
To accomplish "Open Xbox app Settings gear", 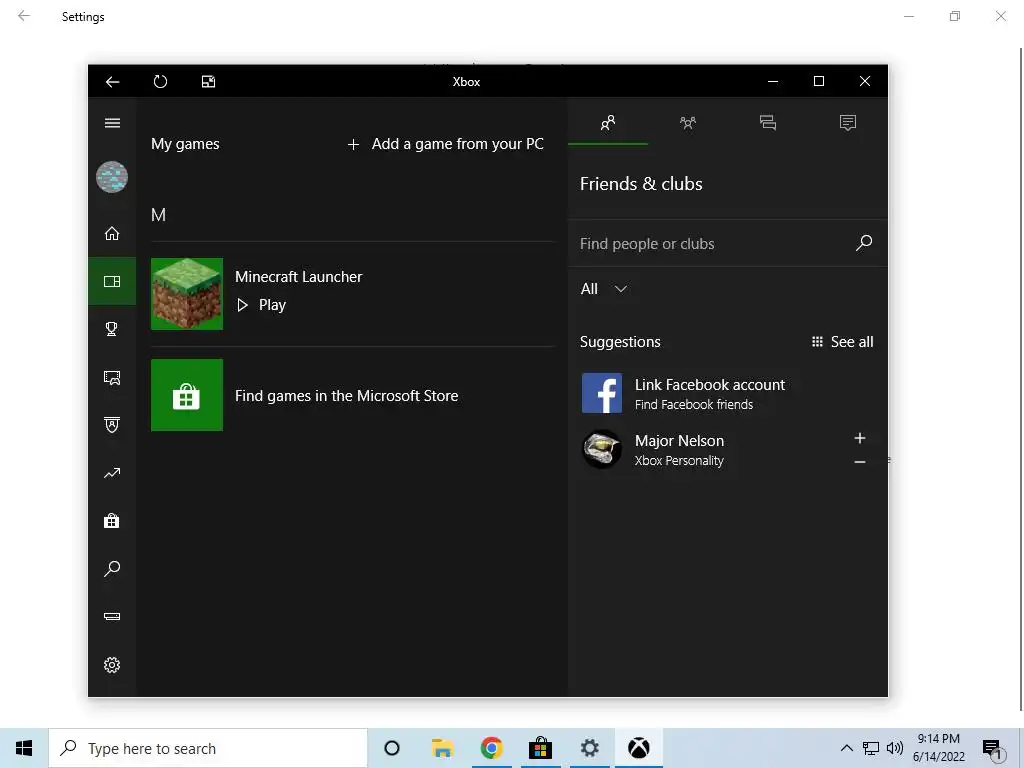I will [x=112, y=665].
